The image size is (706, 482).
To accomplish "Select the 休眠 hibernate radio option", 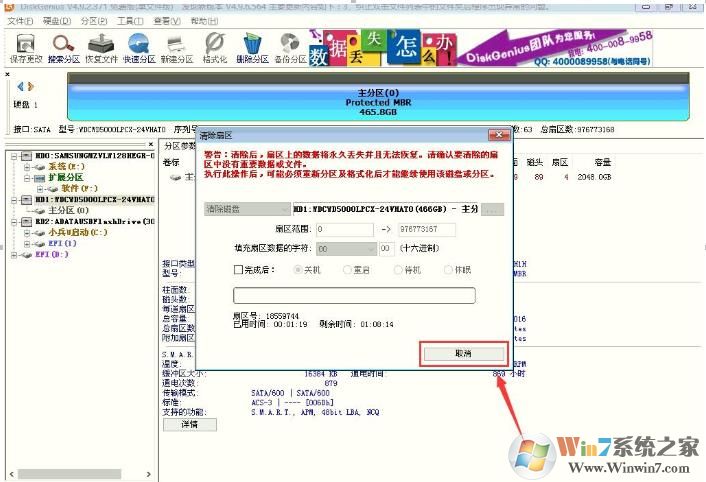I will (x=448, y=270).
